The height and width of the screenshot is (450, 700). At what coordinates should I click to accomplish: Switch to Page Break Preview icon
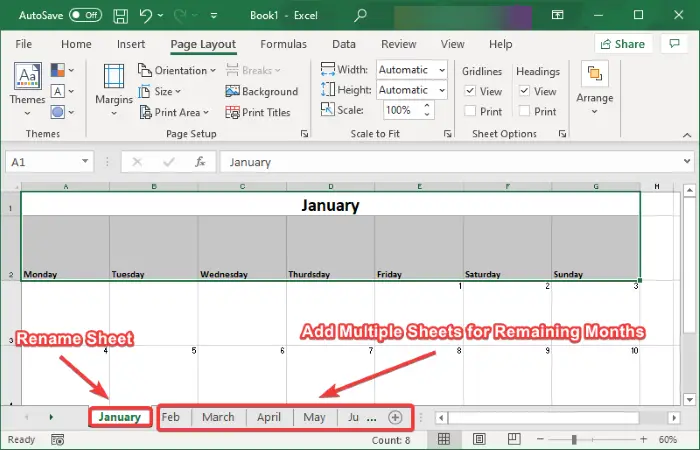[x=514, y=439]
